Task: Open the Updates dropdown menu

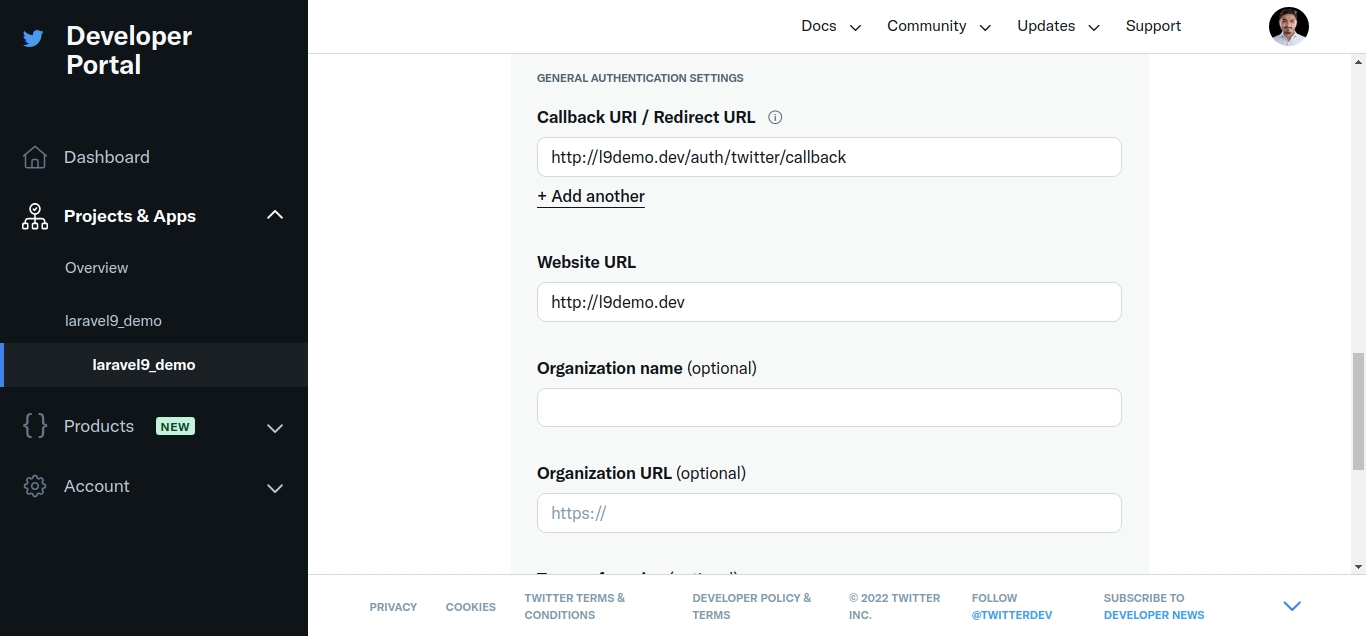Action: 1057,26
